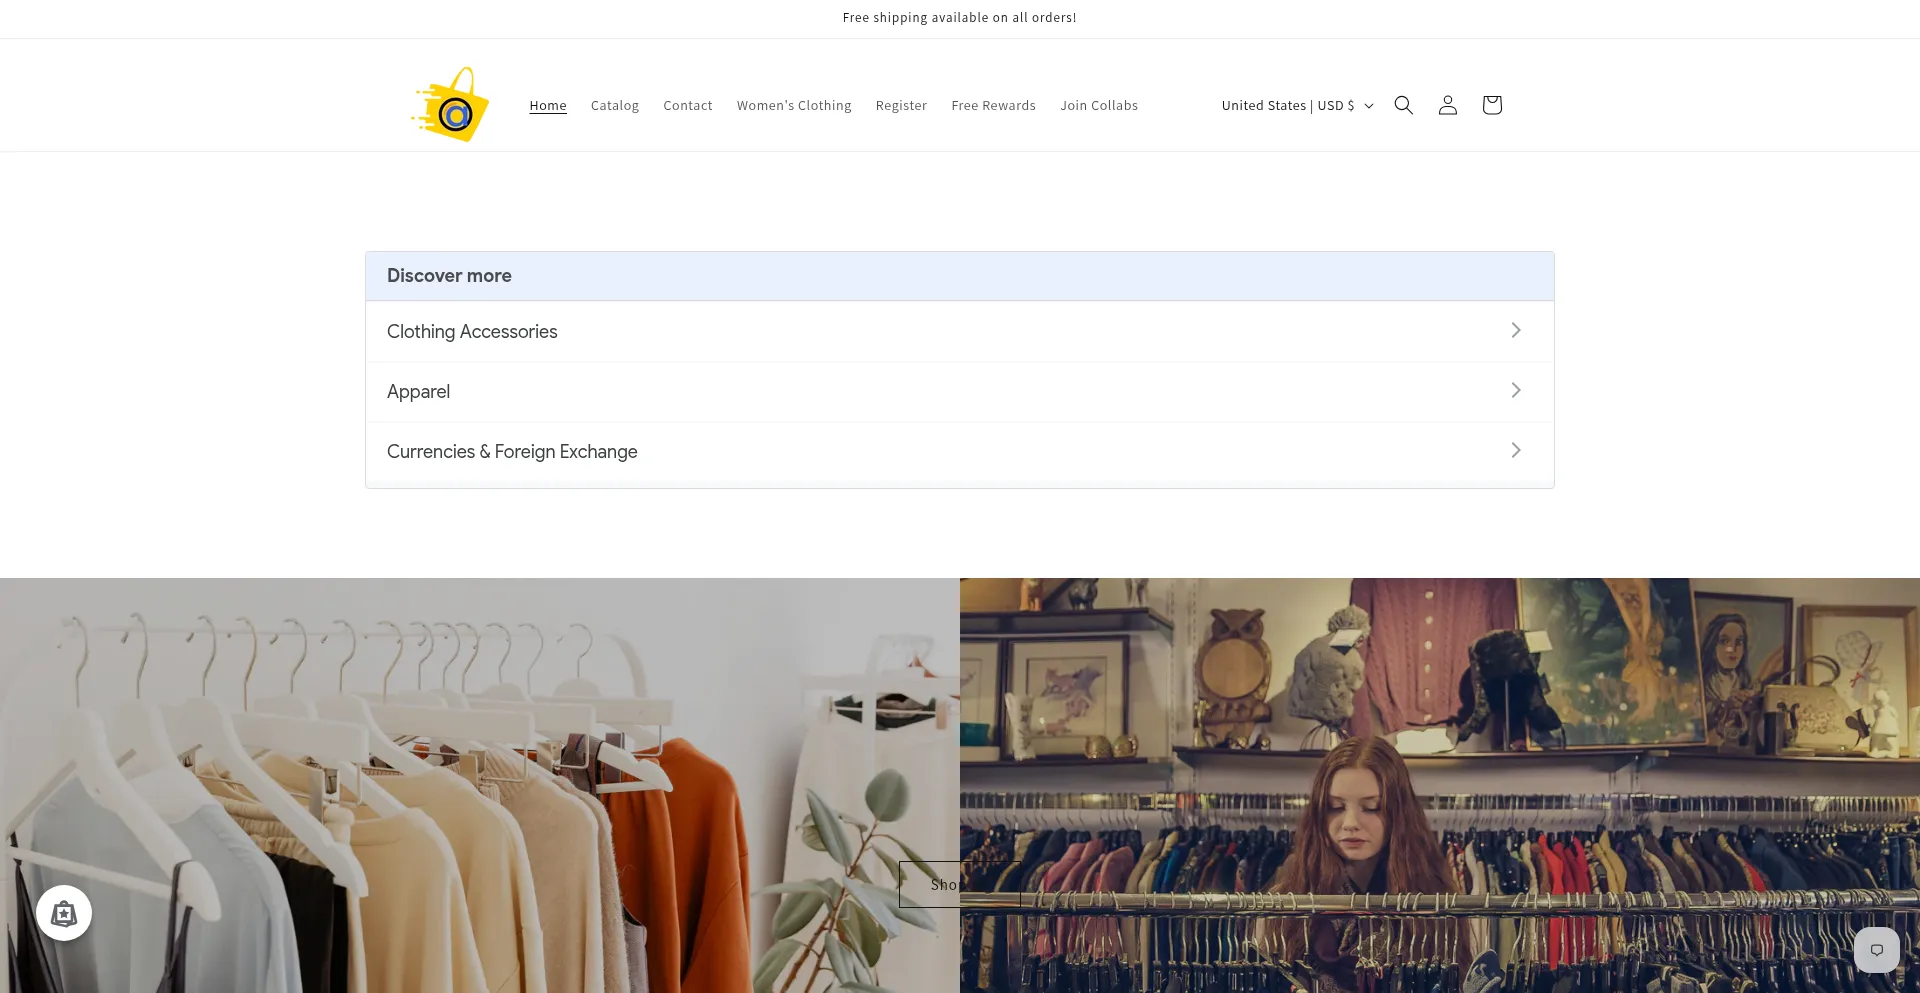The width and height of the screenshot is (1920, 993).
Task: Open the account login person icon
Action: 1447,105
